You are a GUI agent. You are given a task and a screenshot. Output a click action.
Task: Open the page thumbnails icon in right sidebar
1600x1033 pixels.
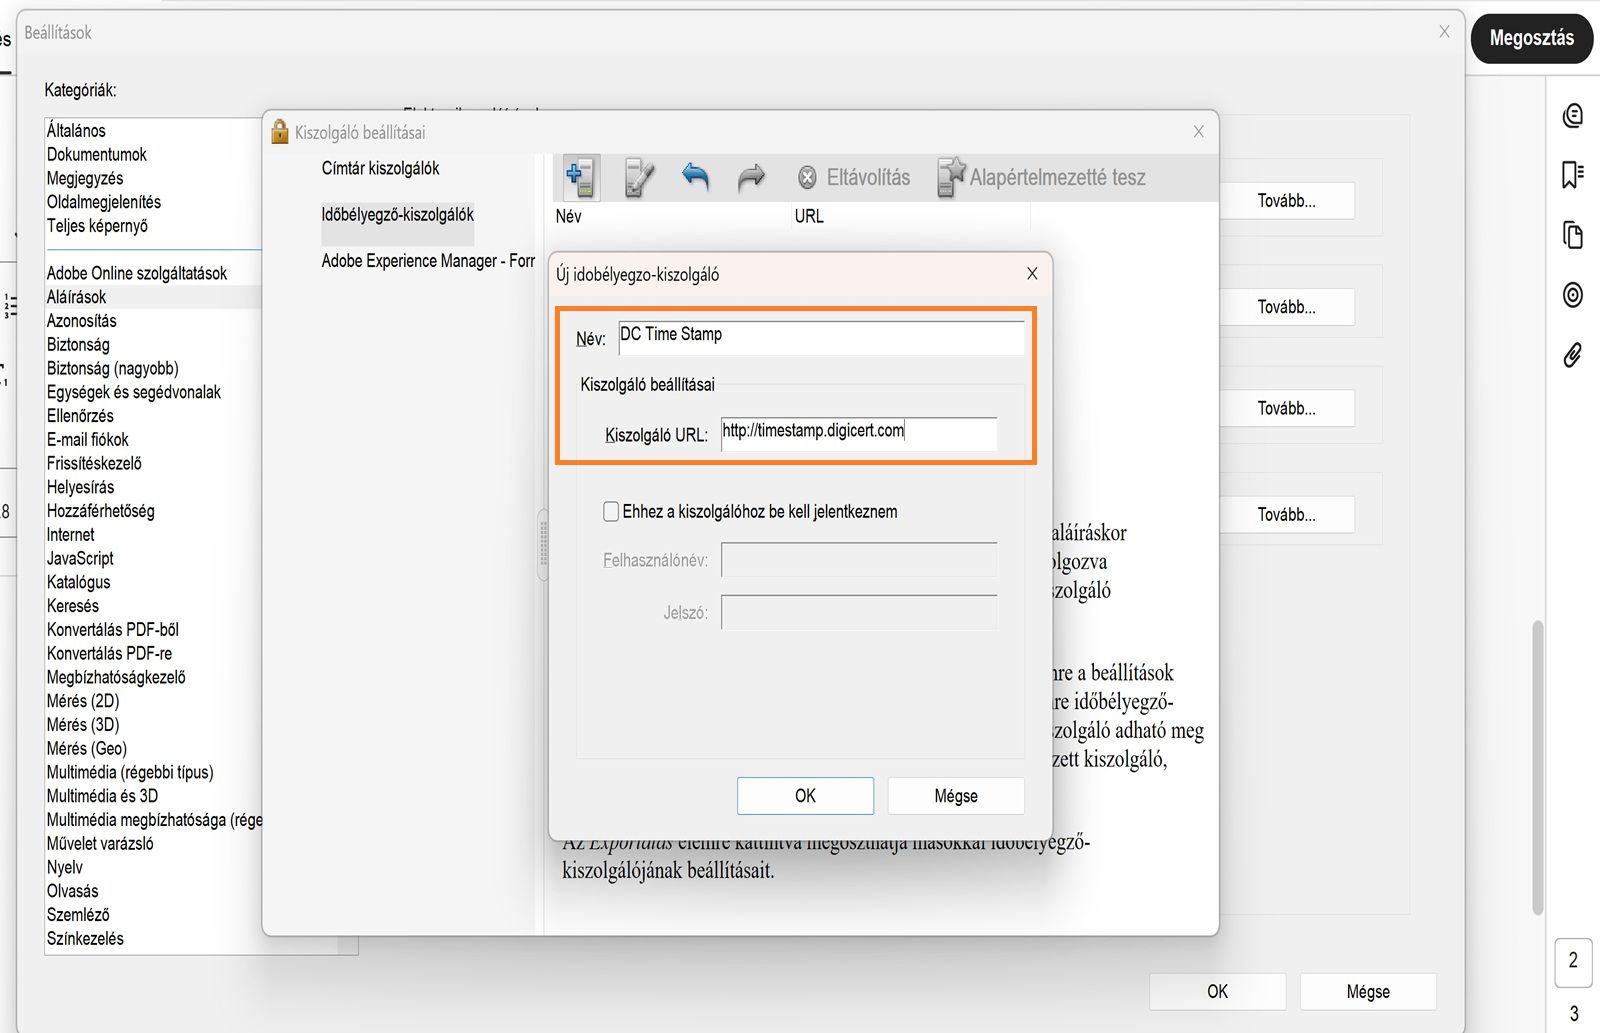[x=1573, y=235]
